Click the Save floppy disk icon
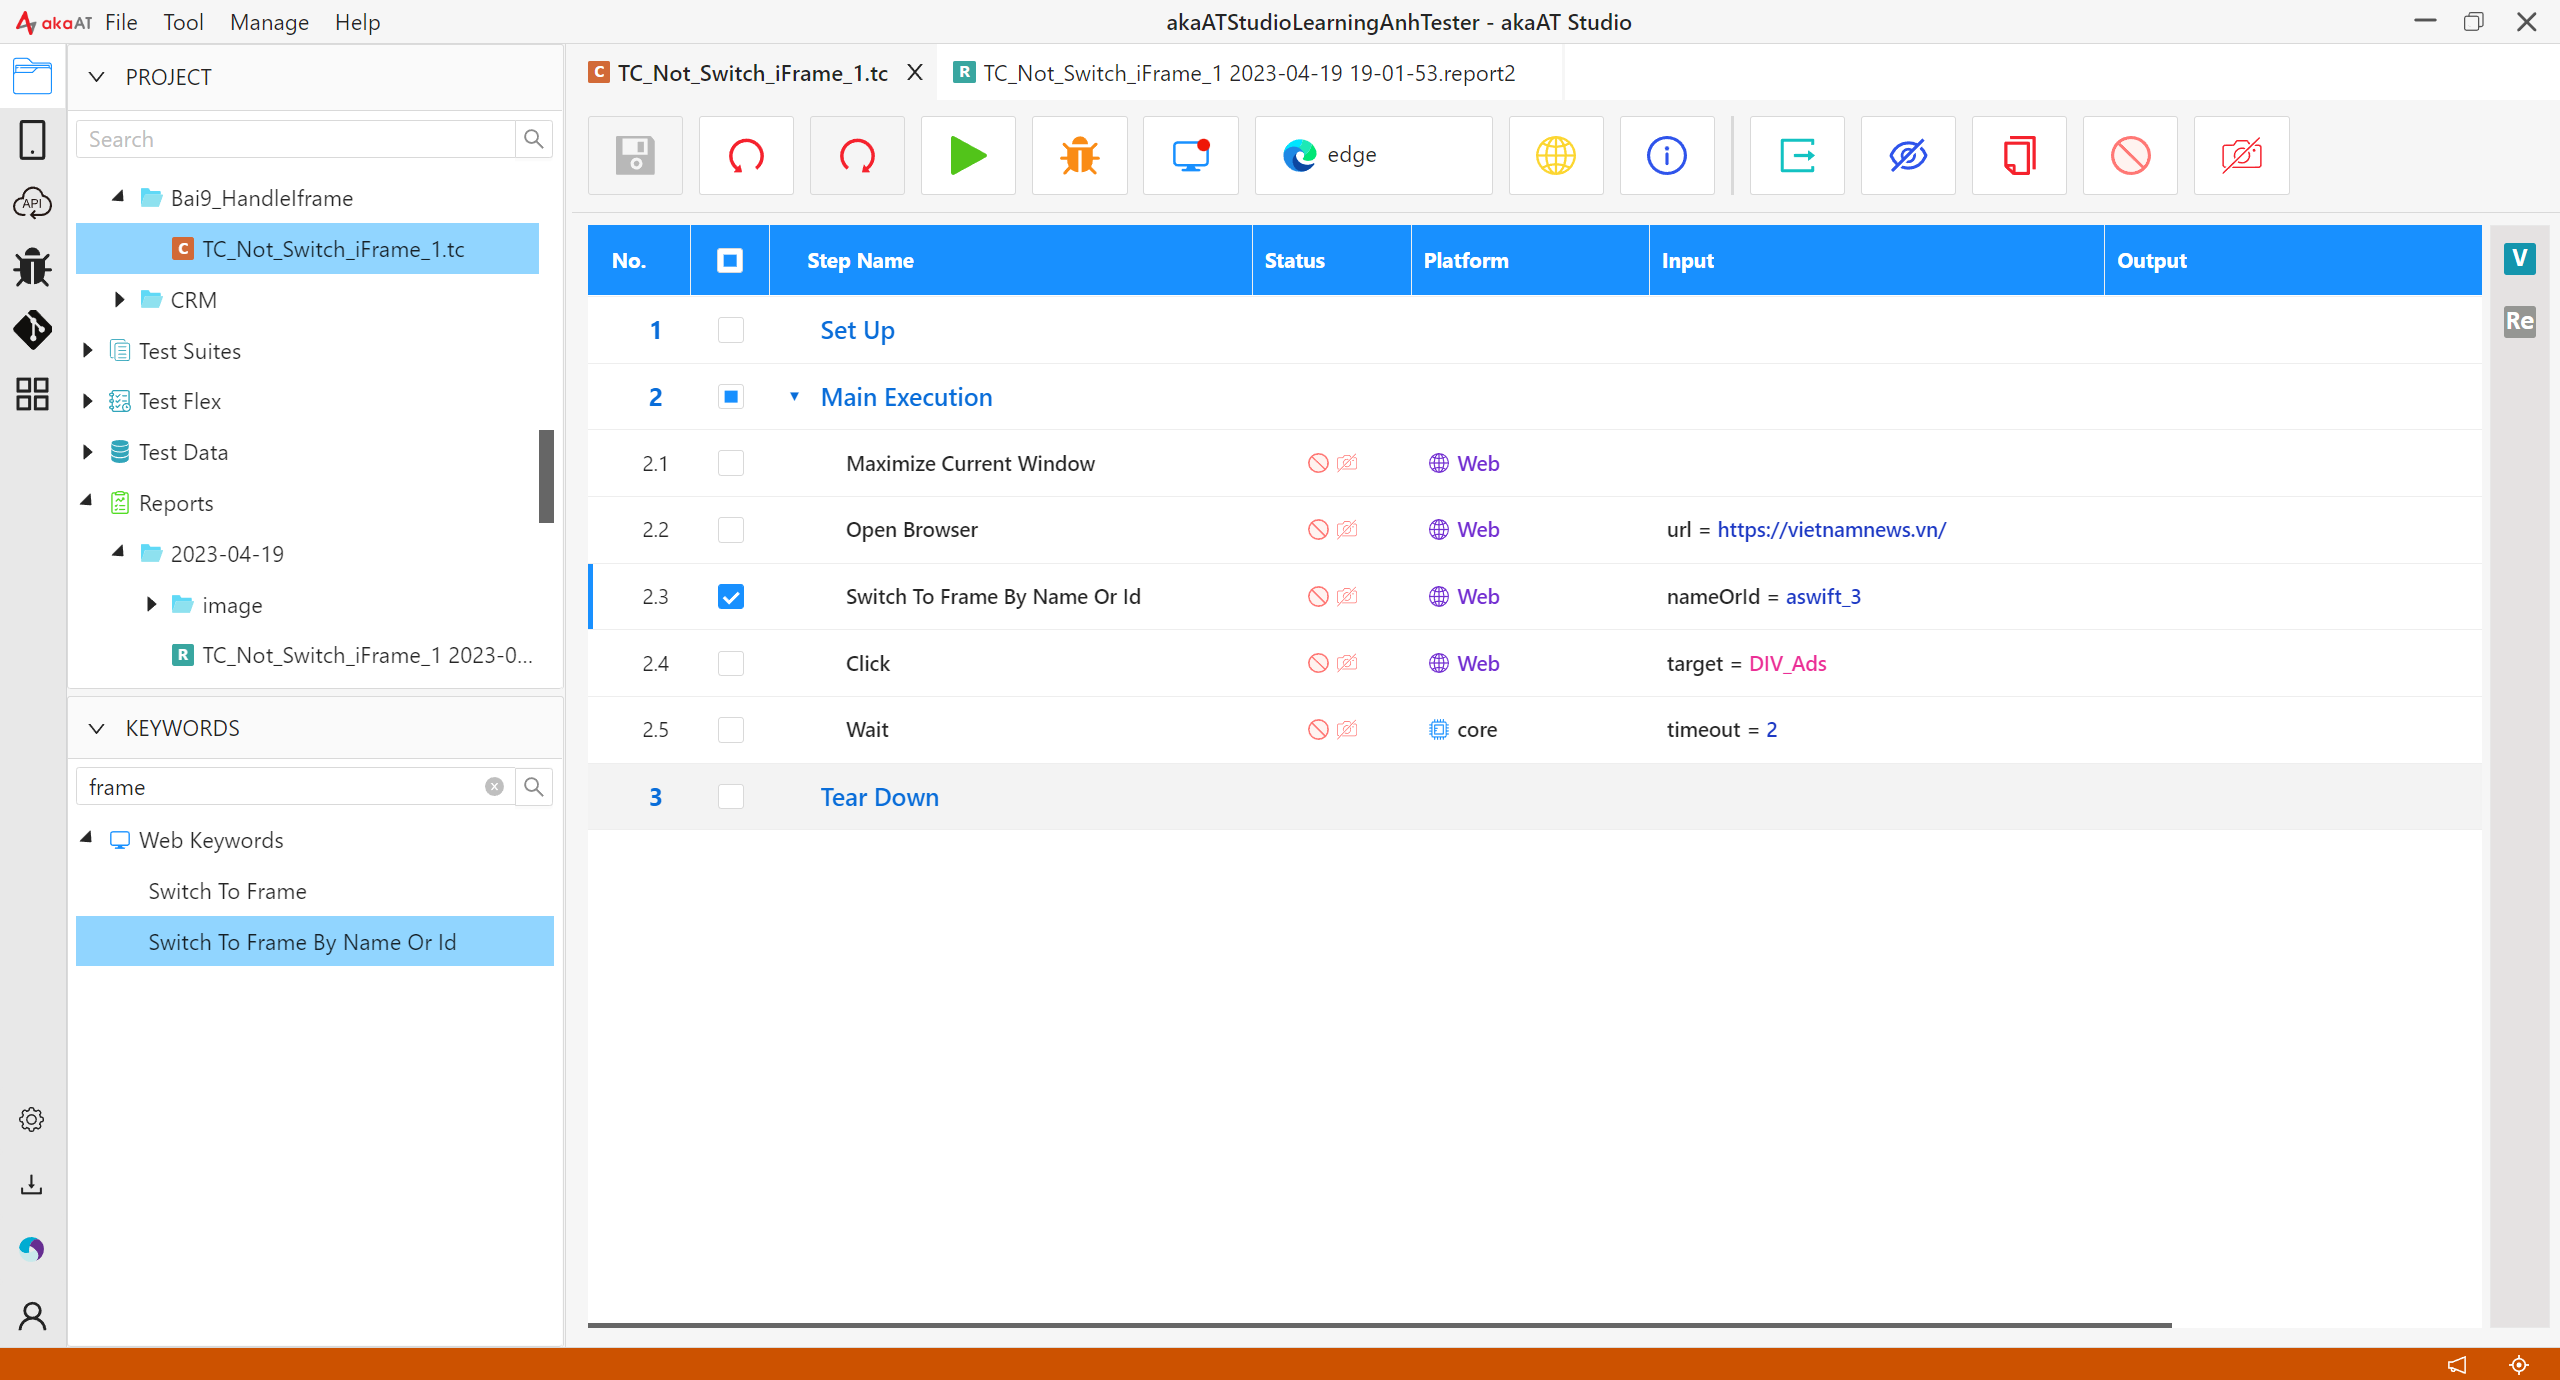Image resolution: width=2560 pixels, height=1380 pixels. [635, 155]
